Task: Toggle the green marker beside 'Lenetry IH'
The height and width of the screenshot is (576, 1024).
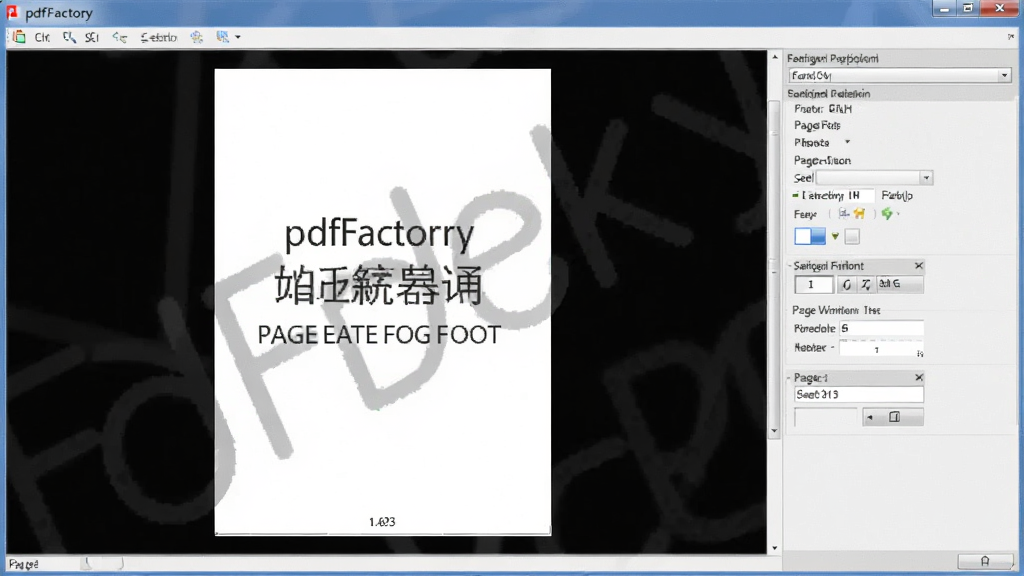Action: coord(795,195)
